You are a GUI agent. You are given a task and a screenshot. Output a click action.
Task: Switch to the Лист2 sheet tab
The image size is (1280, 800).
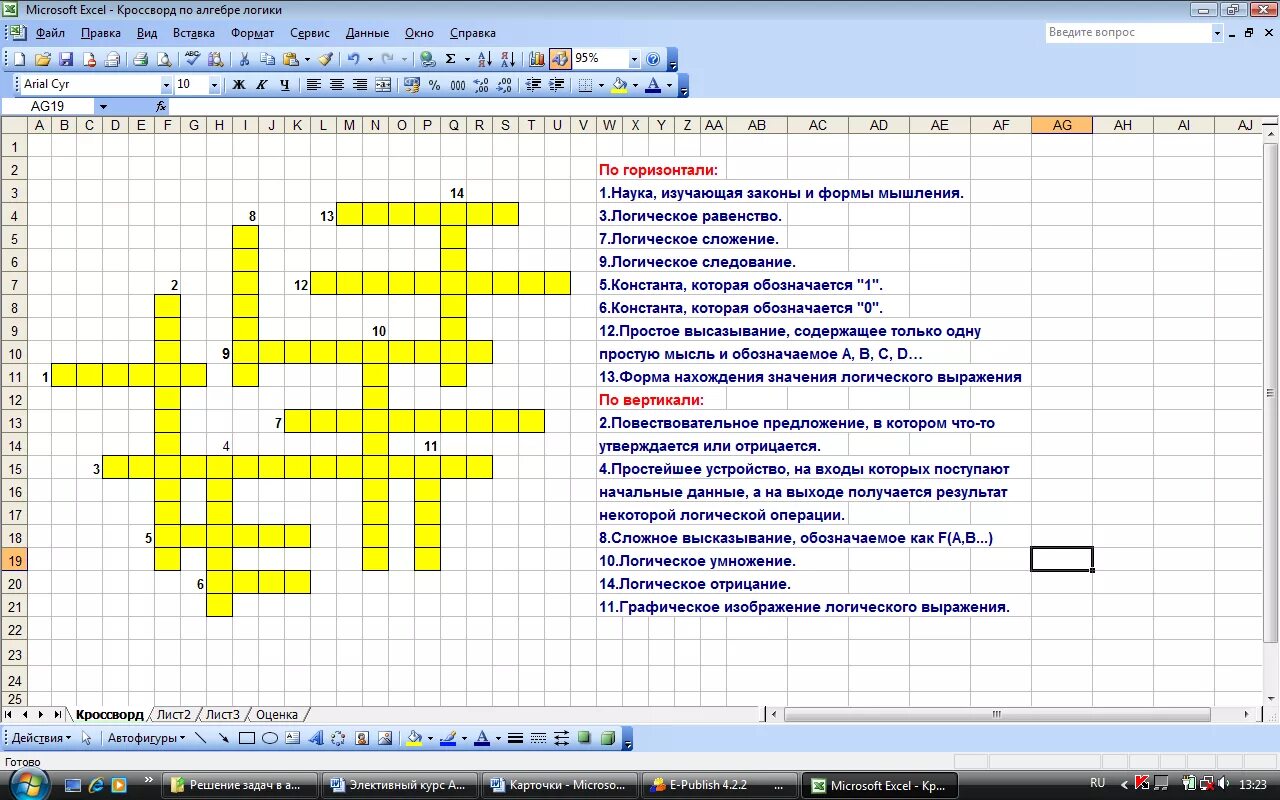(173, 715)
